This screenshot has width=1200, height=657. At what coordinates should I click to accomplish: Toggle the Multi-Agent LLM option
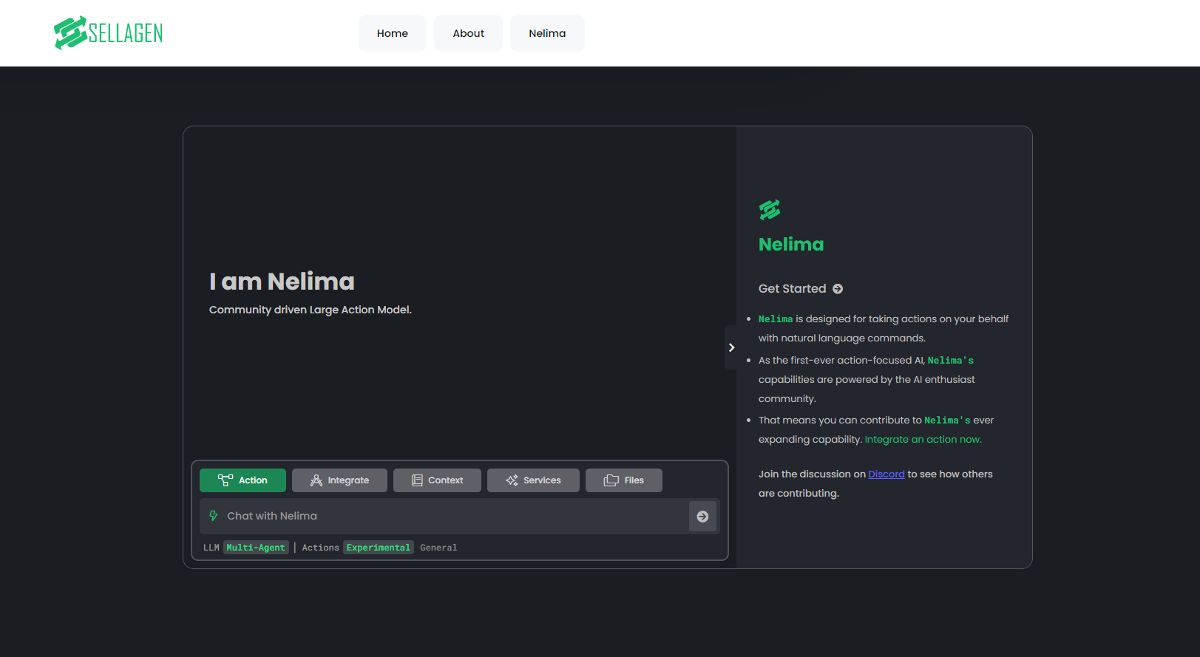pyautogui.click(x=256, y=548)
